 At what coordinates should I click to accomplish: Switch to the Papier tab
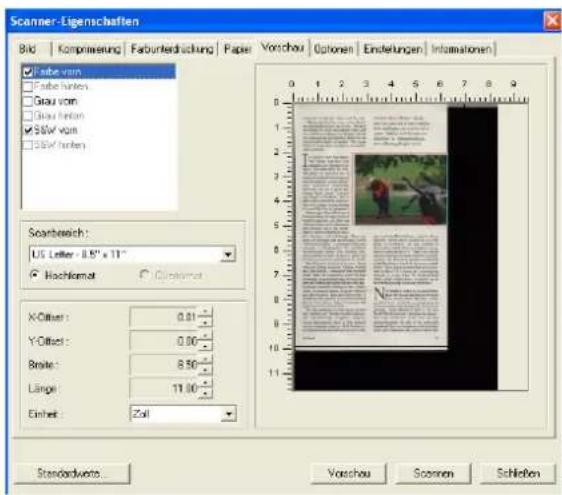click(x=237, y=49)
